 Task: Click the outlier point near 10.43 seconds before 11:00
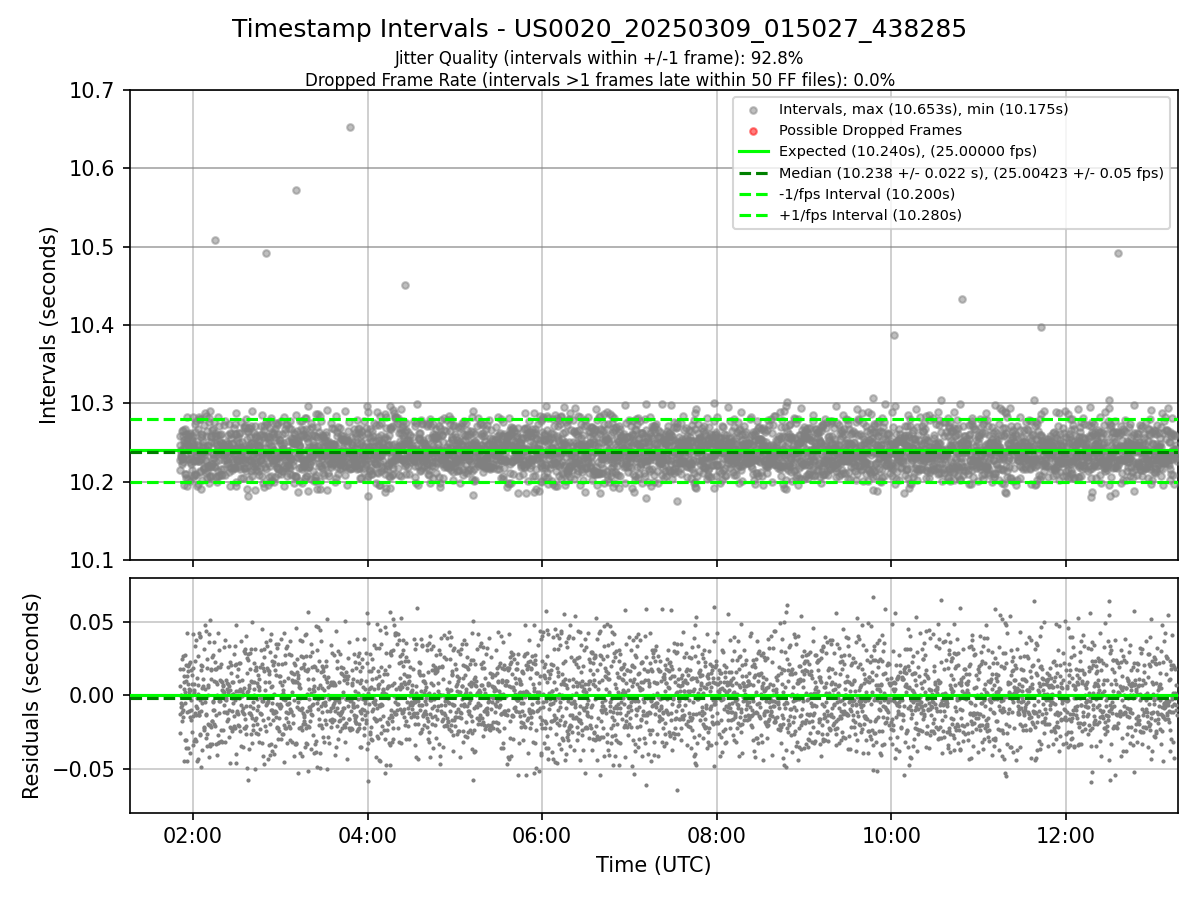coord(962,299)
